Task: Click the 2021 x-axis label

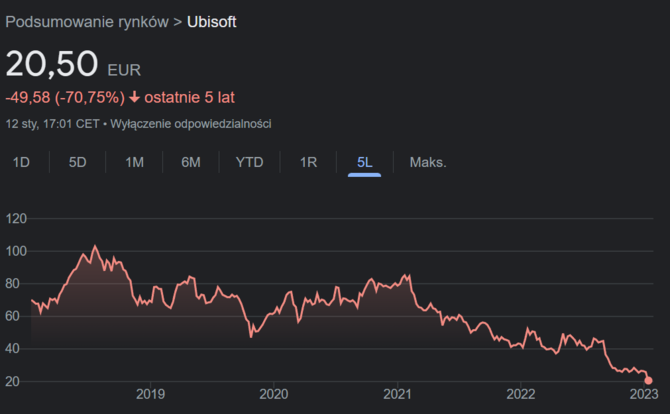Action: tap(397, 394)
